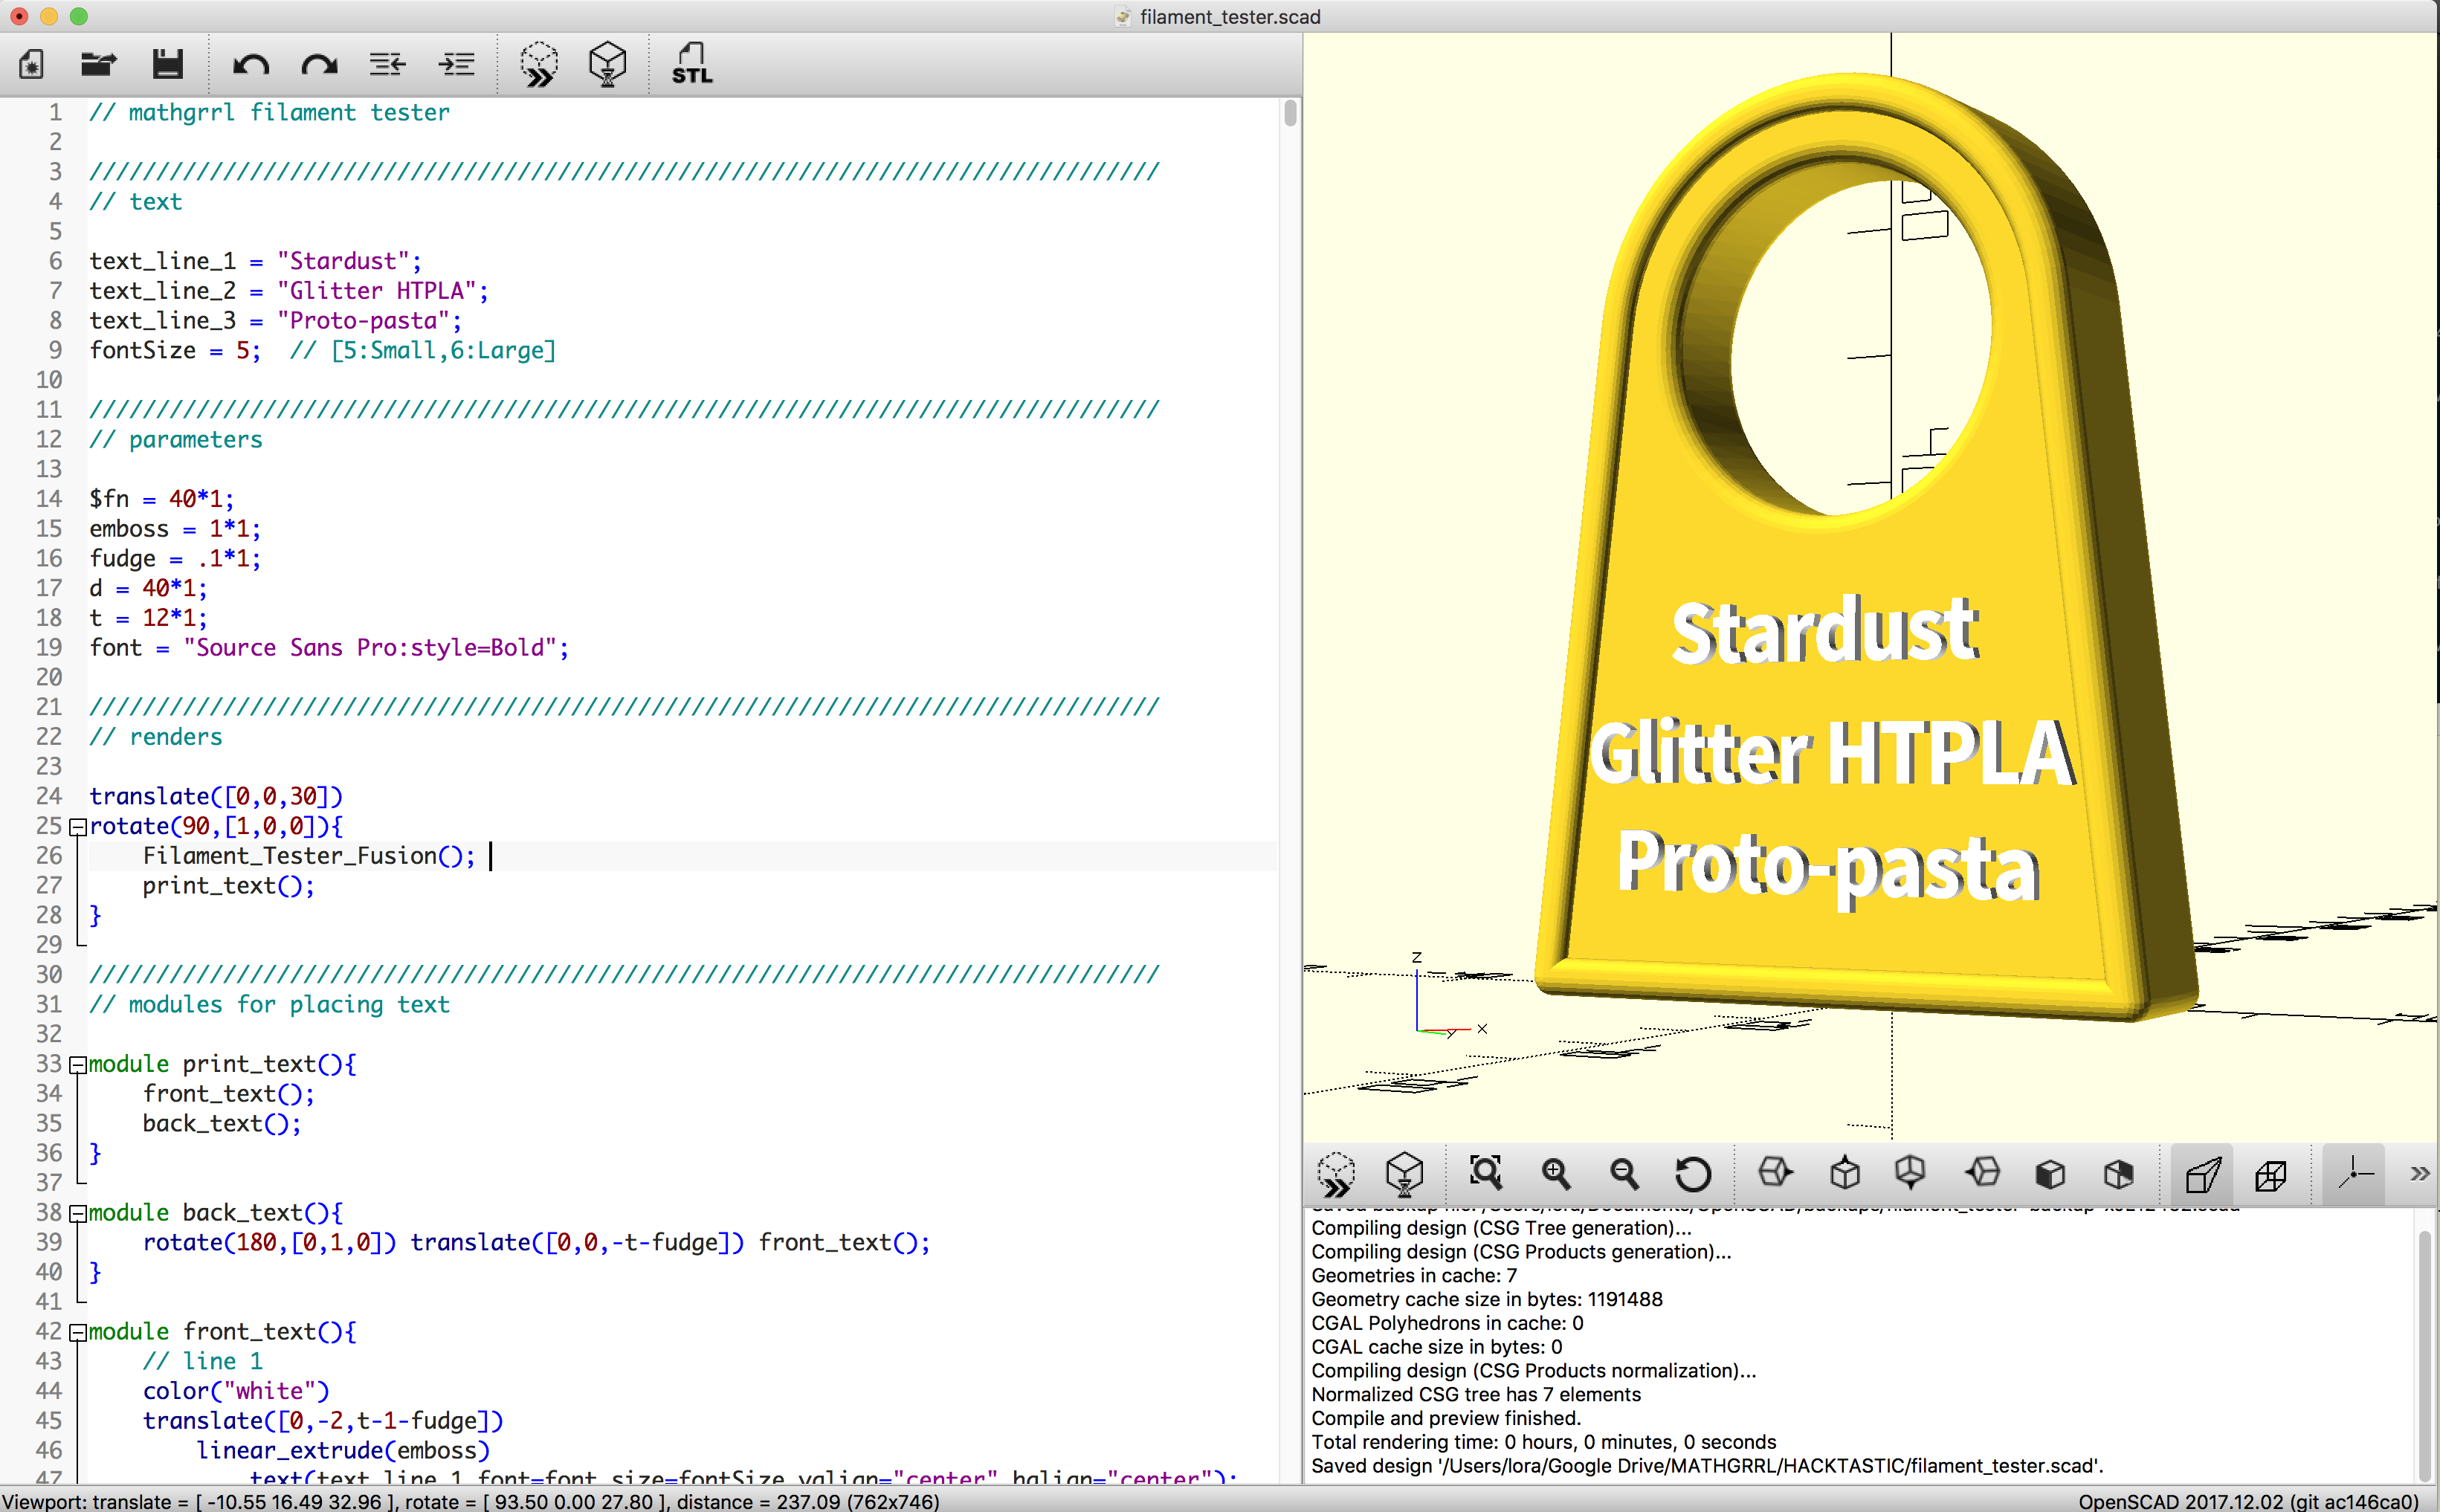Switch to bottom view
2440x1512 pixels.
tap(1911, 1172)
